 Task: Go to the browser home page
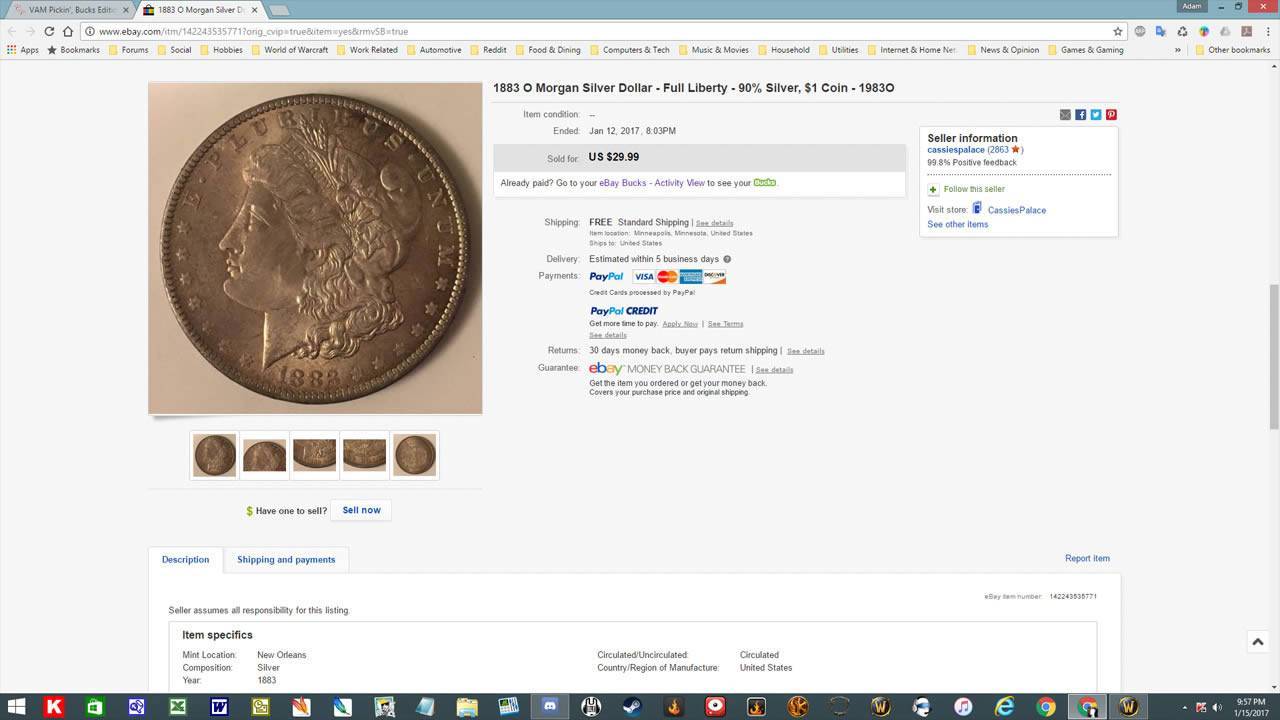click(x=68, y=31)
